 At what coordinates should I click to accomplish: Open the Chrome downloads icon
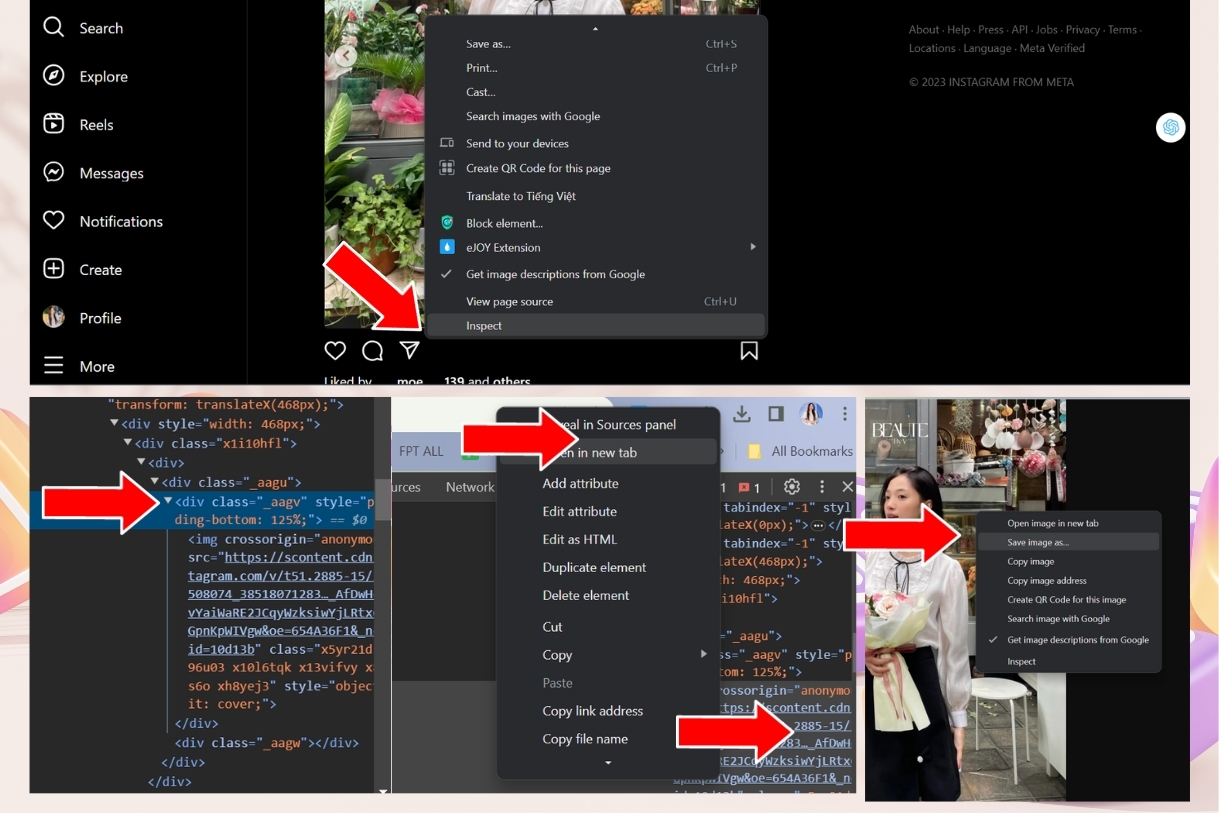(x=742, y=414)
